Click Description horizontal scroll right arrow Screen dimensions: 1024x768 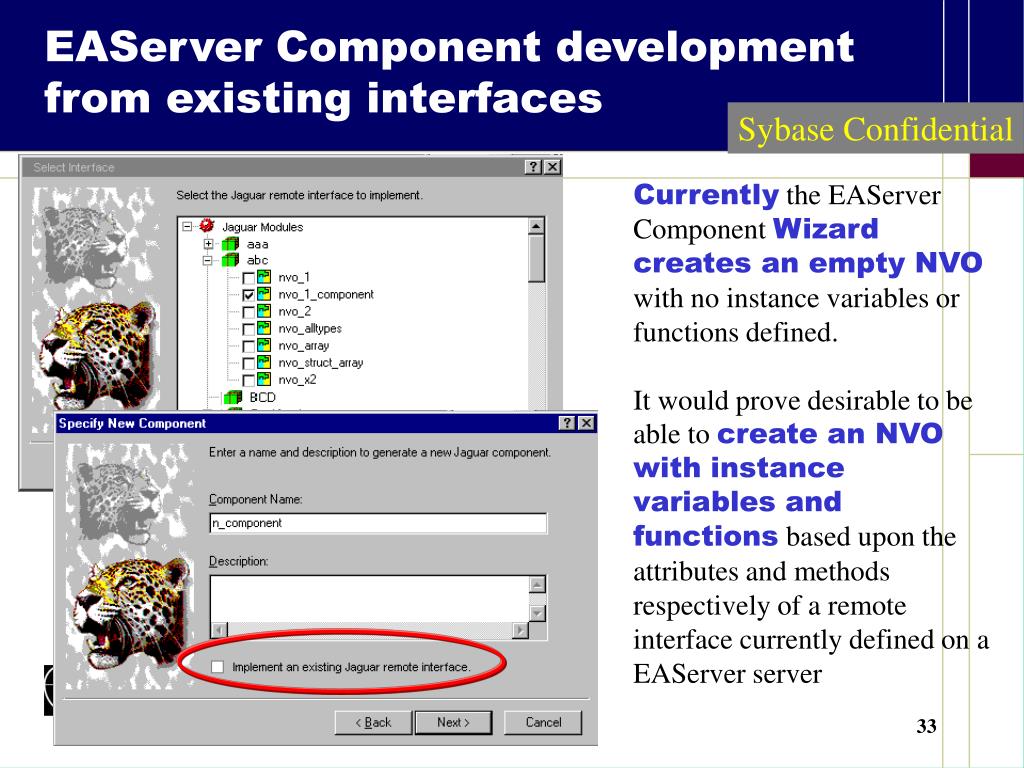[520, 630]
